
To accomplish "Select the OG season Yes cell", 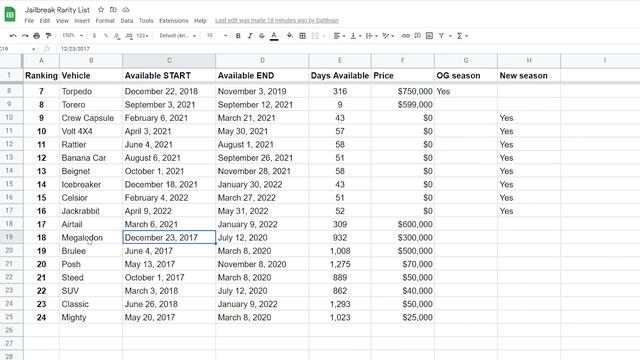I will pos(466,91).
